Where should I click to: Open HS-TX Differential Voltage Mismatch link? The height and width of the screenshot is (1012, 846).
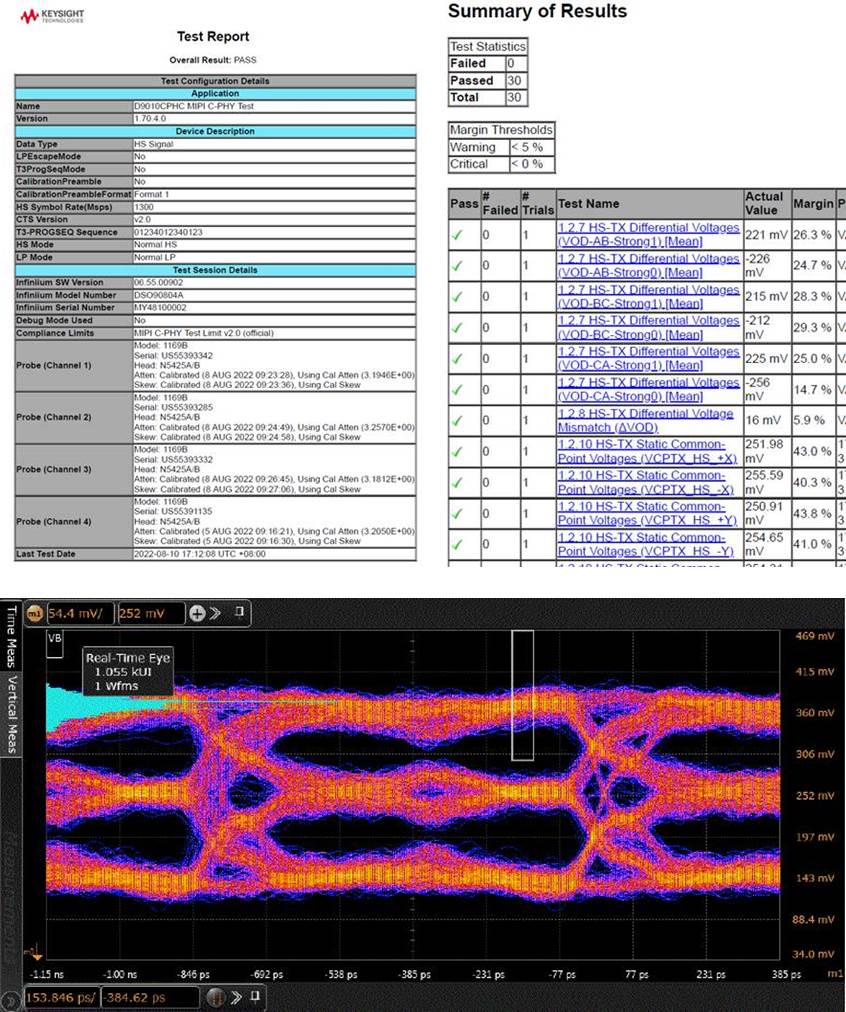pyautogui.click(x=645, y=420)
